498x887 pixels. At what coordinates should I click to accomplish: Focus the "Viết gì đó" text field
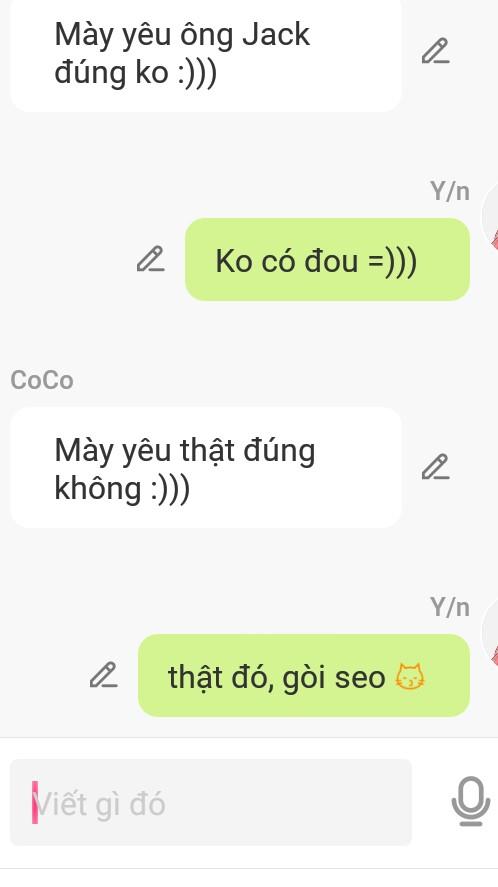211,802
